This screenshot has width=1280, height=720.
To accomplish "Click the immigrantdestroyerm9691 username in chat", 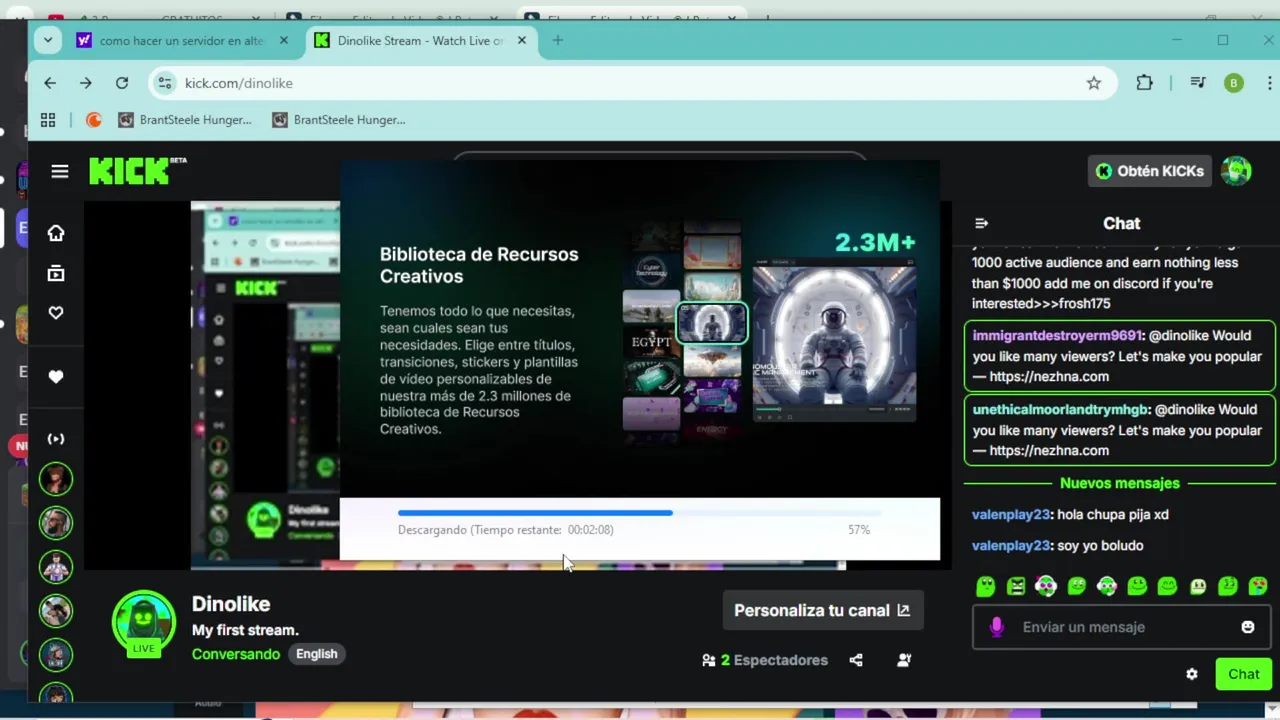I will (1057, 336).
